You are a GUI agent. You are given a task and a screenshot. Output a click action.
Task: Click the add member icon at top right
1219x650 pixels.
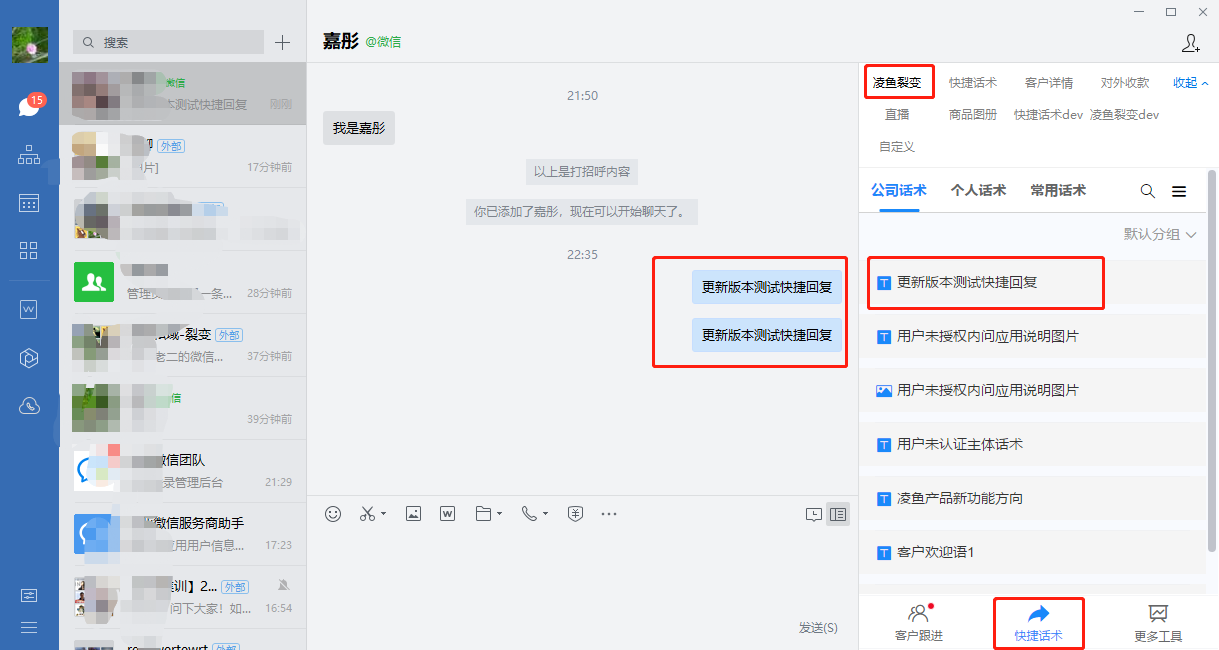tap(1190, 42)
